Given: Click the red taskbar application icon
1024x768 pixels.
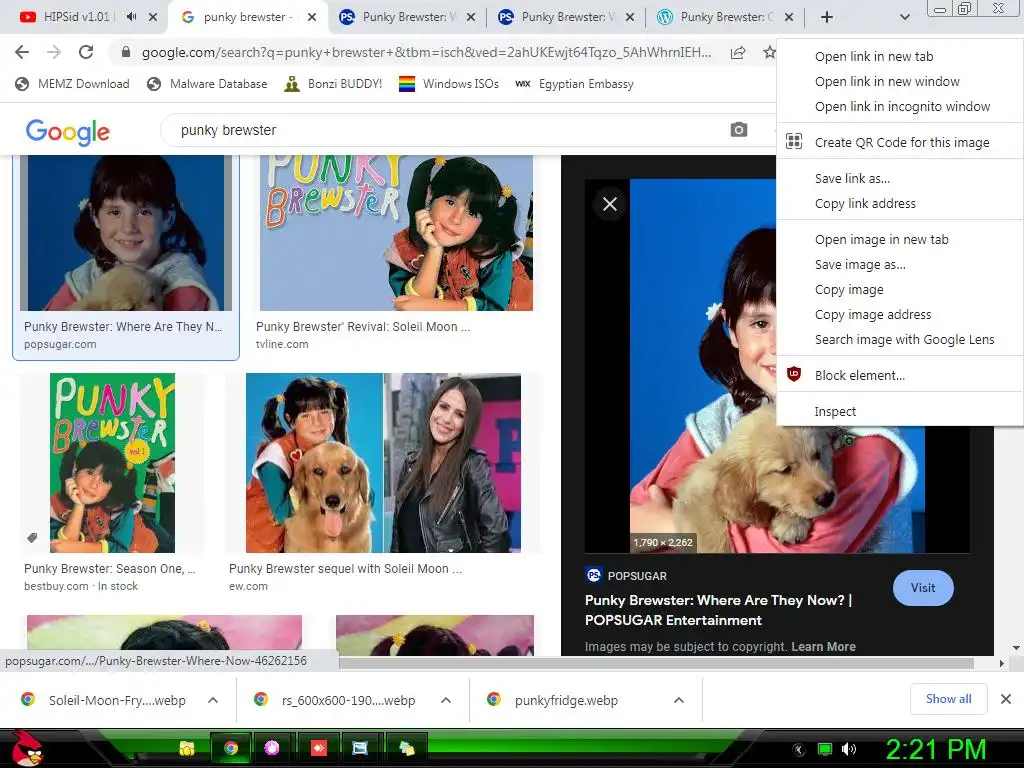Looking at the screenshot, I should tap(318, 748).
